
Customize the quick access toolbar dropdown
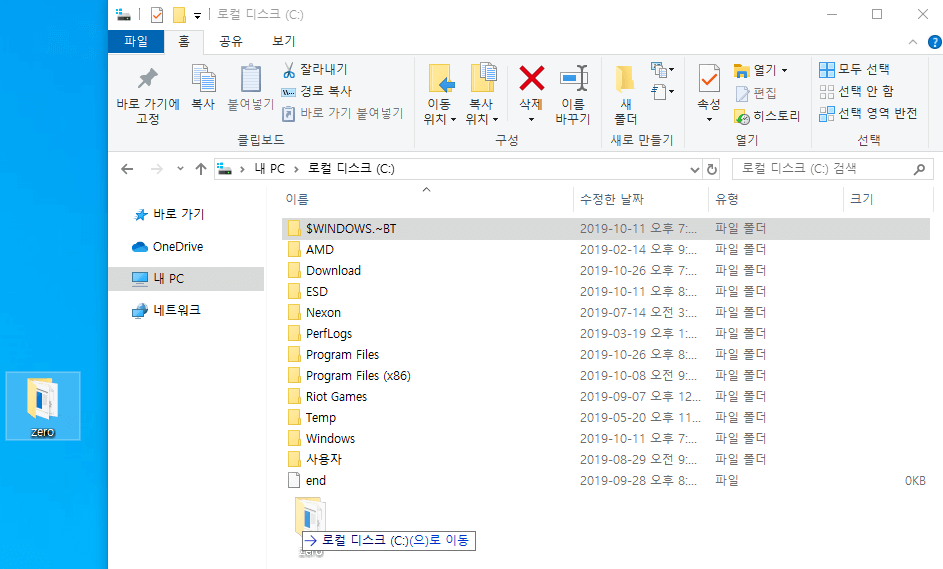(197, 15)
